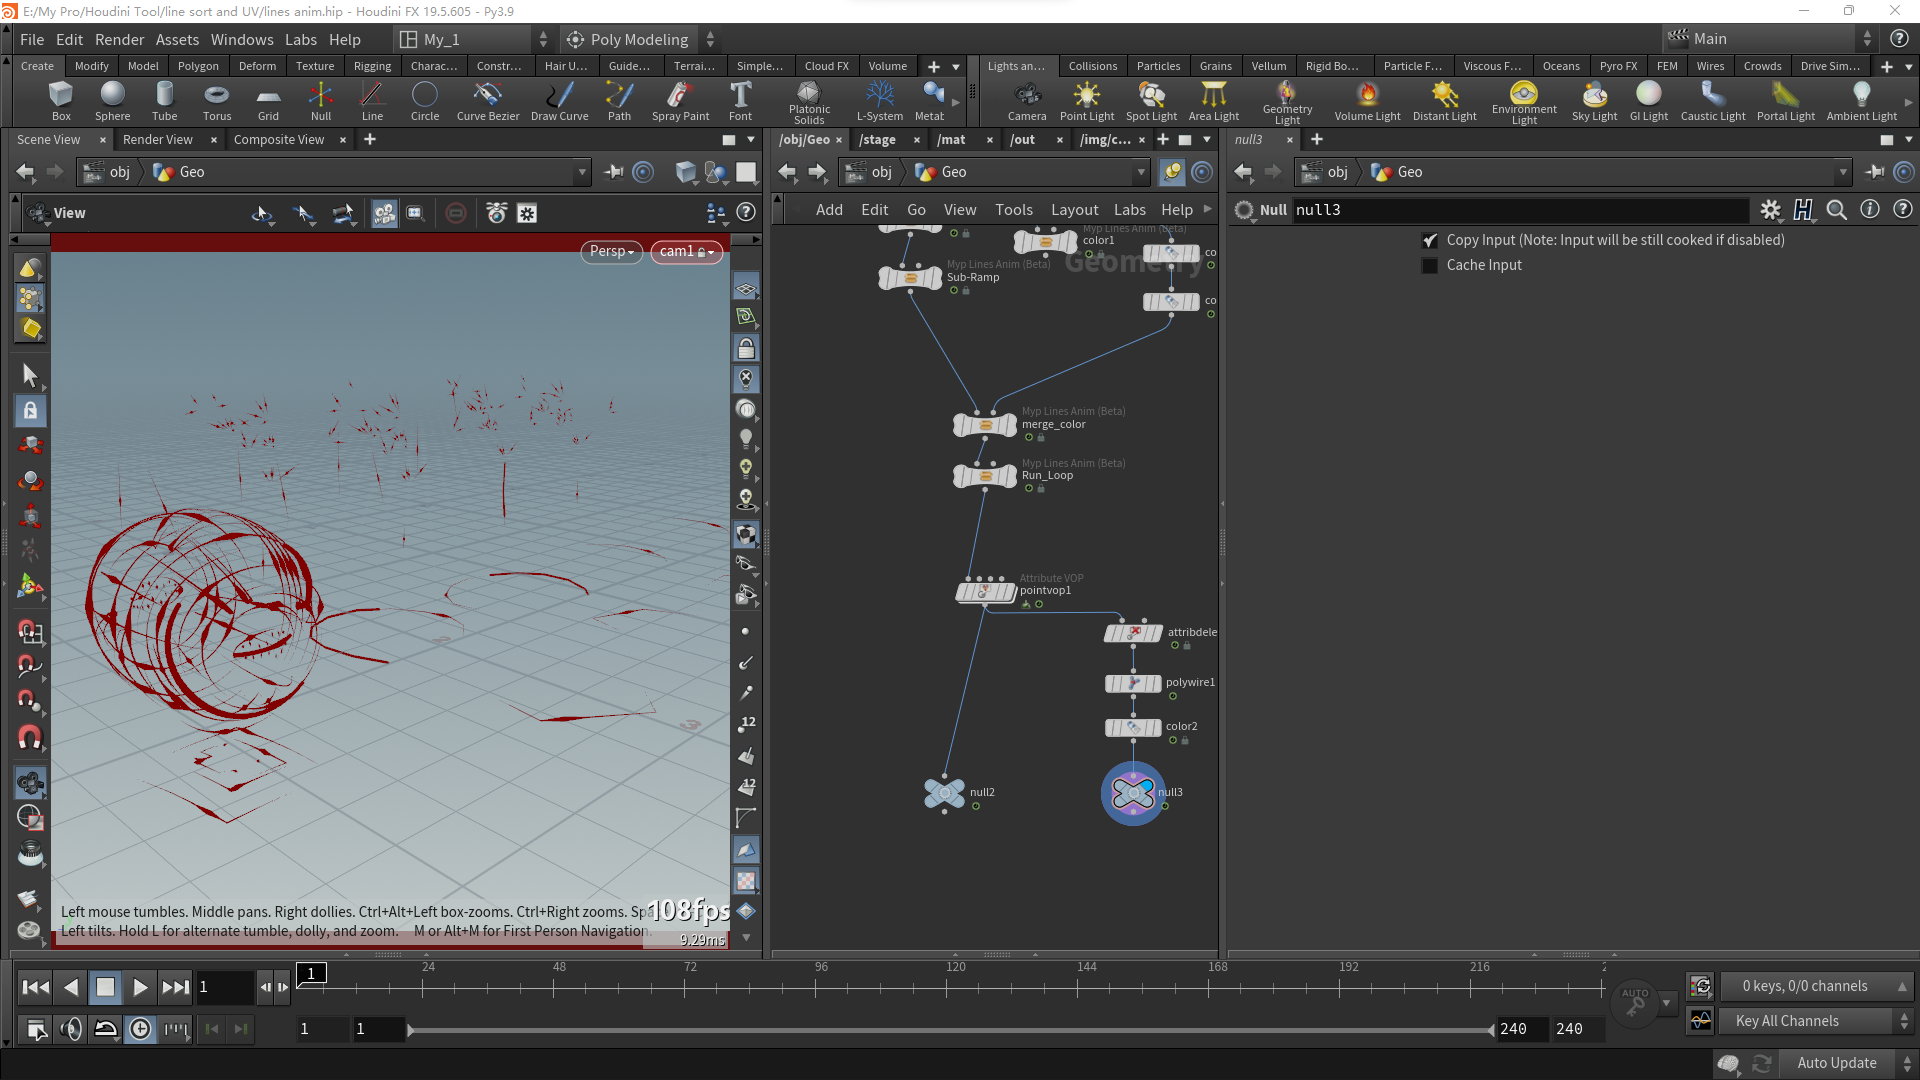Click the Layout menu in network editor
This screenshot has height=1080, width=1920.
pyautogui.click(x=1074, y=210)
